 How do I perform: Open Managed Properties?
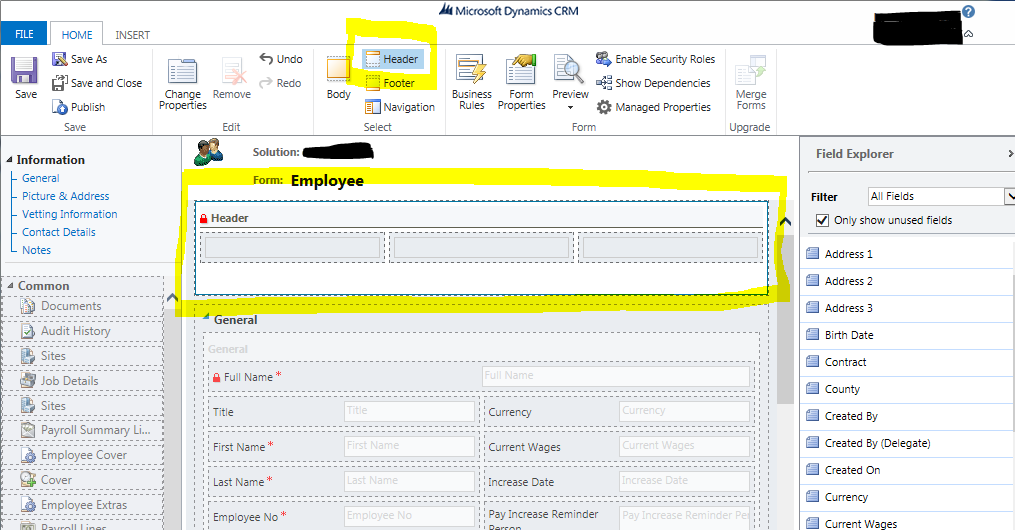[x=653, y=107]
